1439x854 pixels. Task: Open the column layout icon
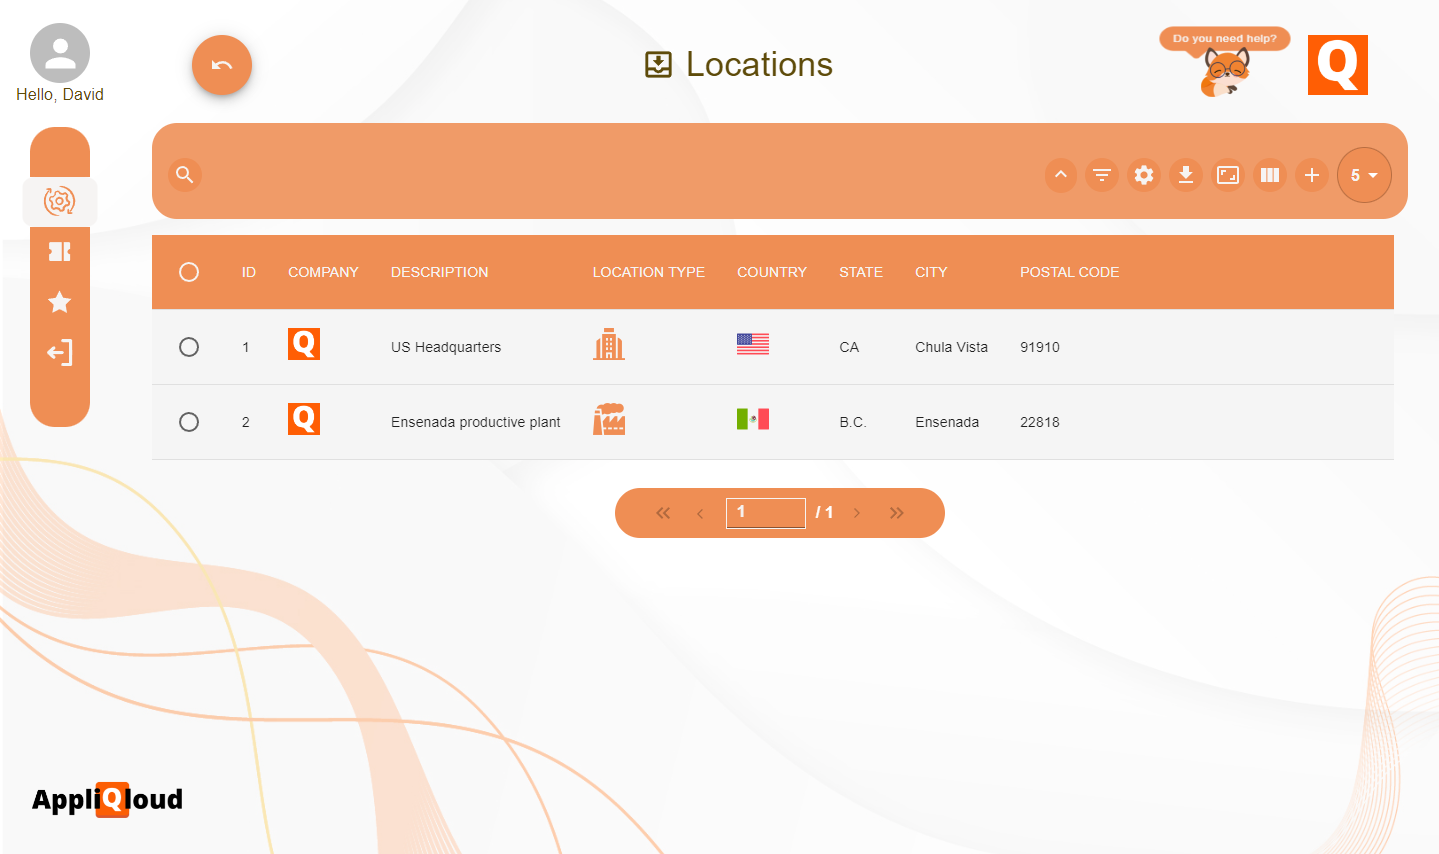(x=1270, y=175)
